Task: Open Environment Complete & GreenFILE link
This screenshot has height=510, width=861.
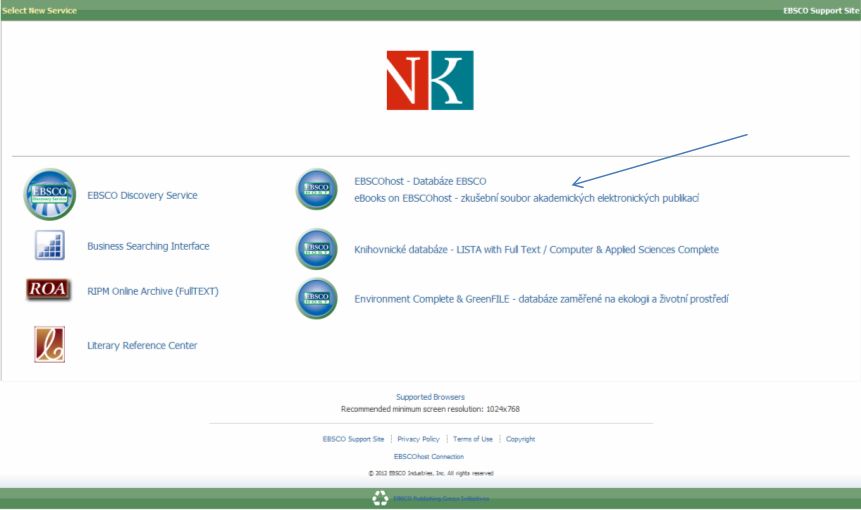Action: click(x=541, y=299)
